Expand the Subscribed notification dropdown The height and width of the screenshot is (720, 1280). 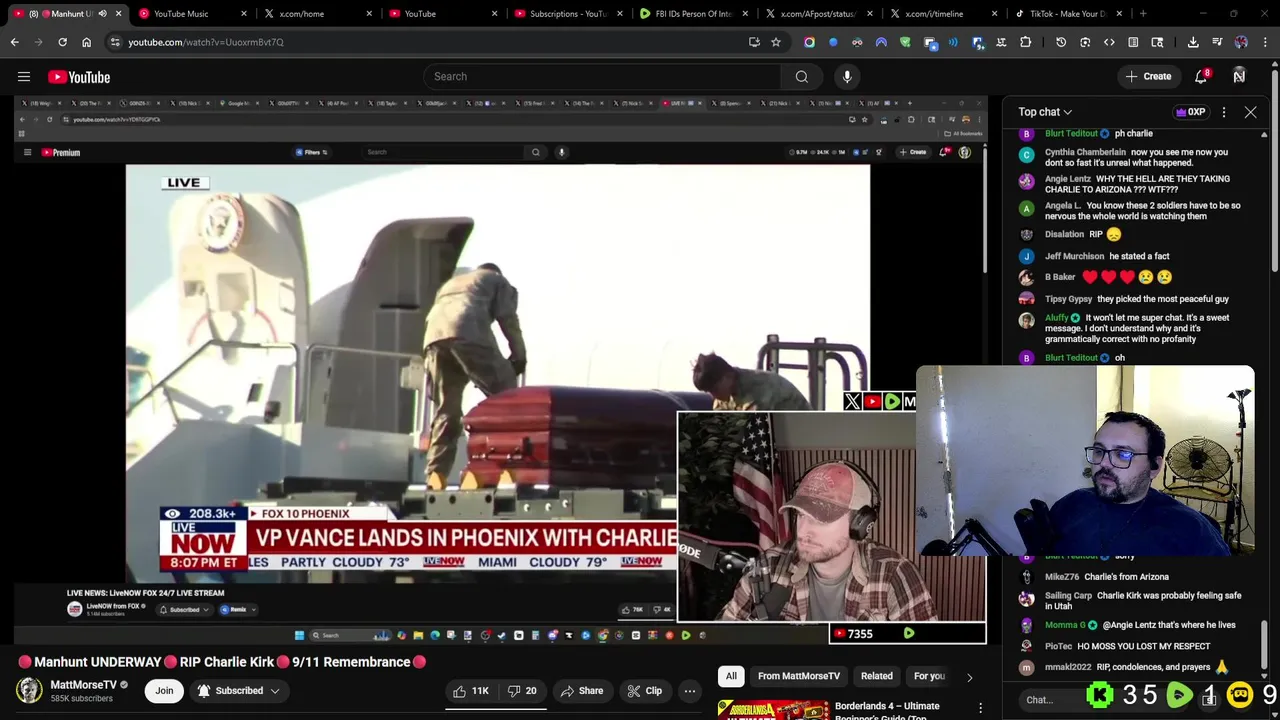click(x=239, y=691)
